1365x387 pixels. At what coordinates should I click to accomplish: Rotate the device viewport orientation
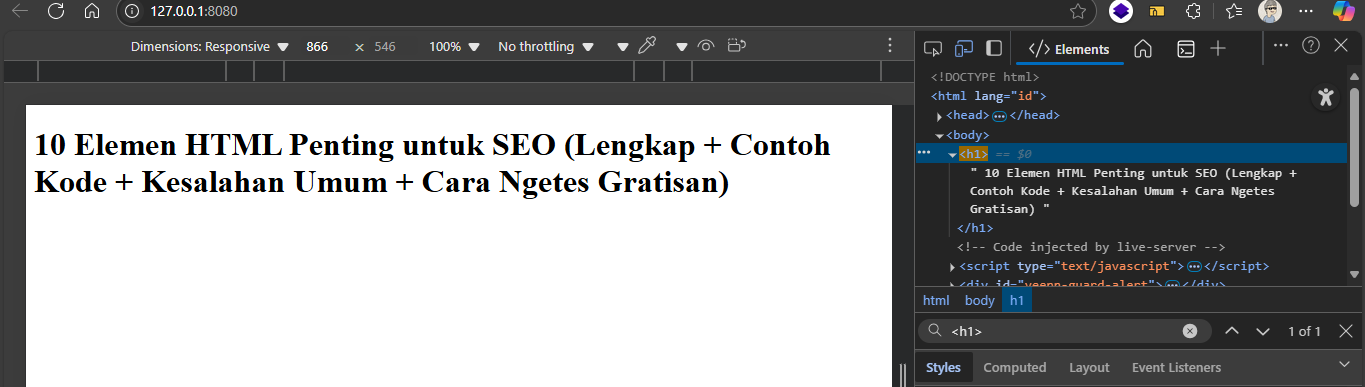(738, 46)
